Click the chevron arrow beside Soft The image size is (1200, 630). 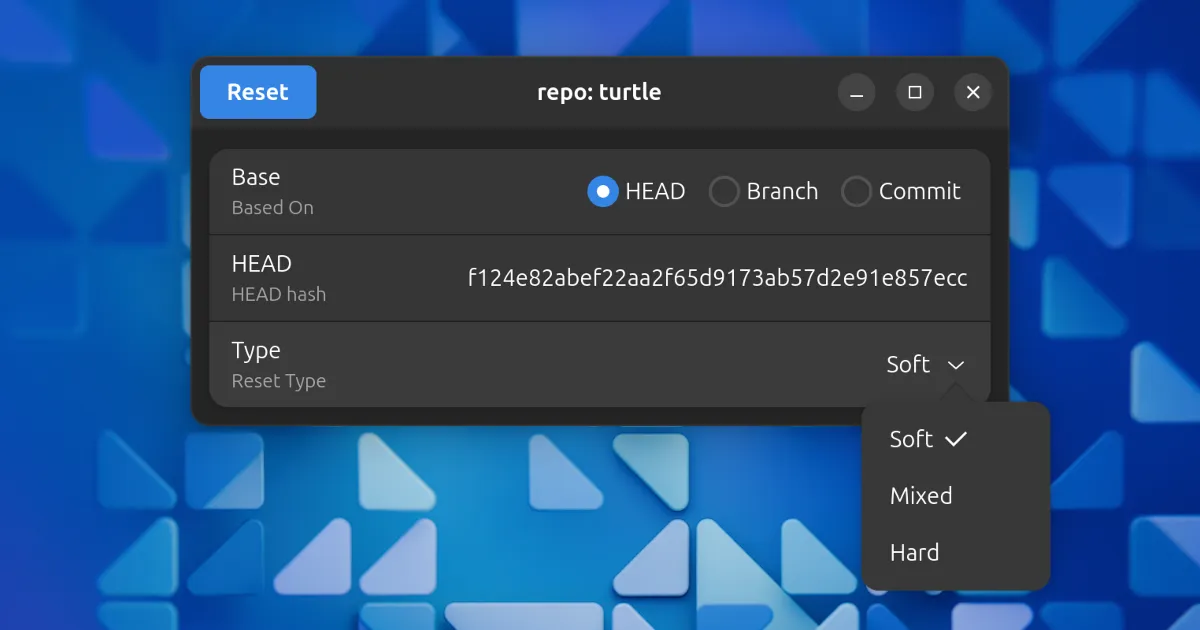[956, 365]
